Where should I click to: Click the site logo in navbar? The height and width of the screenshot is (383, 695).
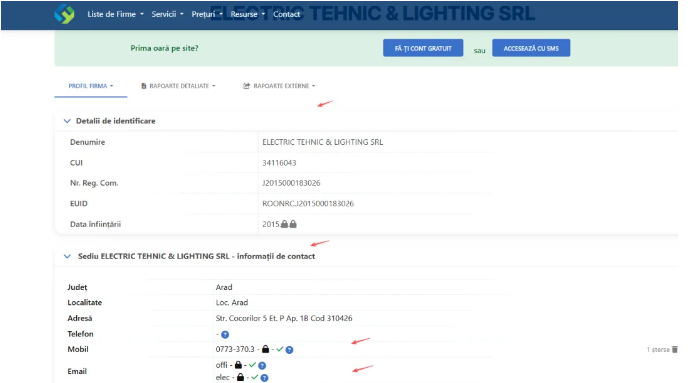pos(64,14)
